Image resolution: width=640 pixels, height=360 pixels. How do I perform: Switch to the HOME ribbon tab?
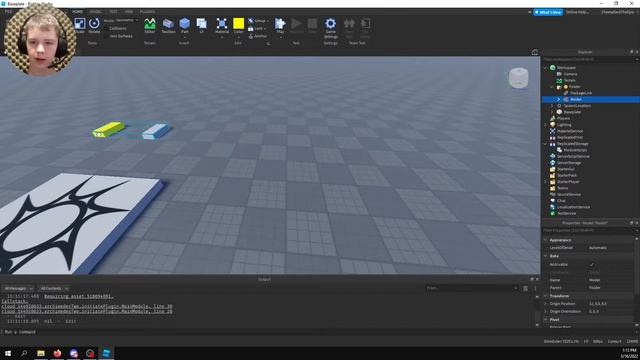click(x=77, y=12)
